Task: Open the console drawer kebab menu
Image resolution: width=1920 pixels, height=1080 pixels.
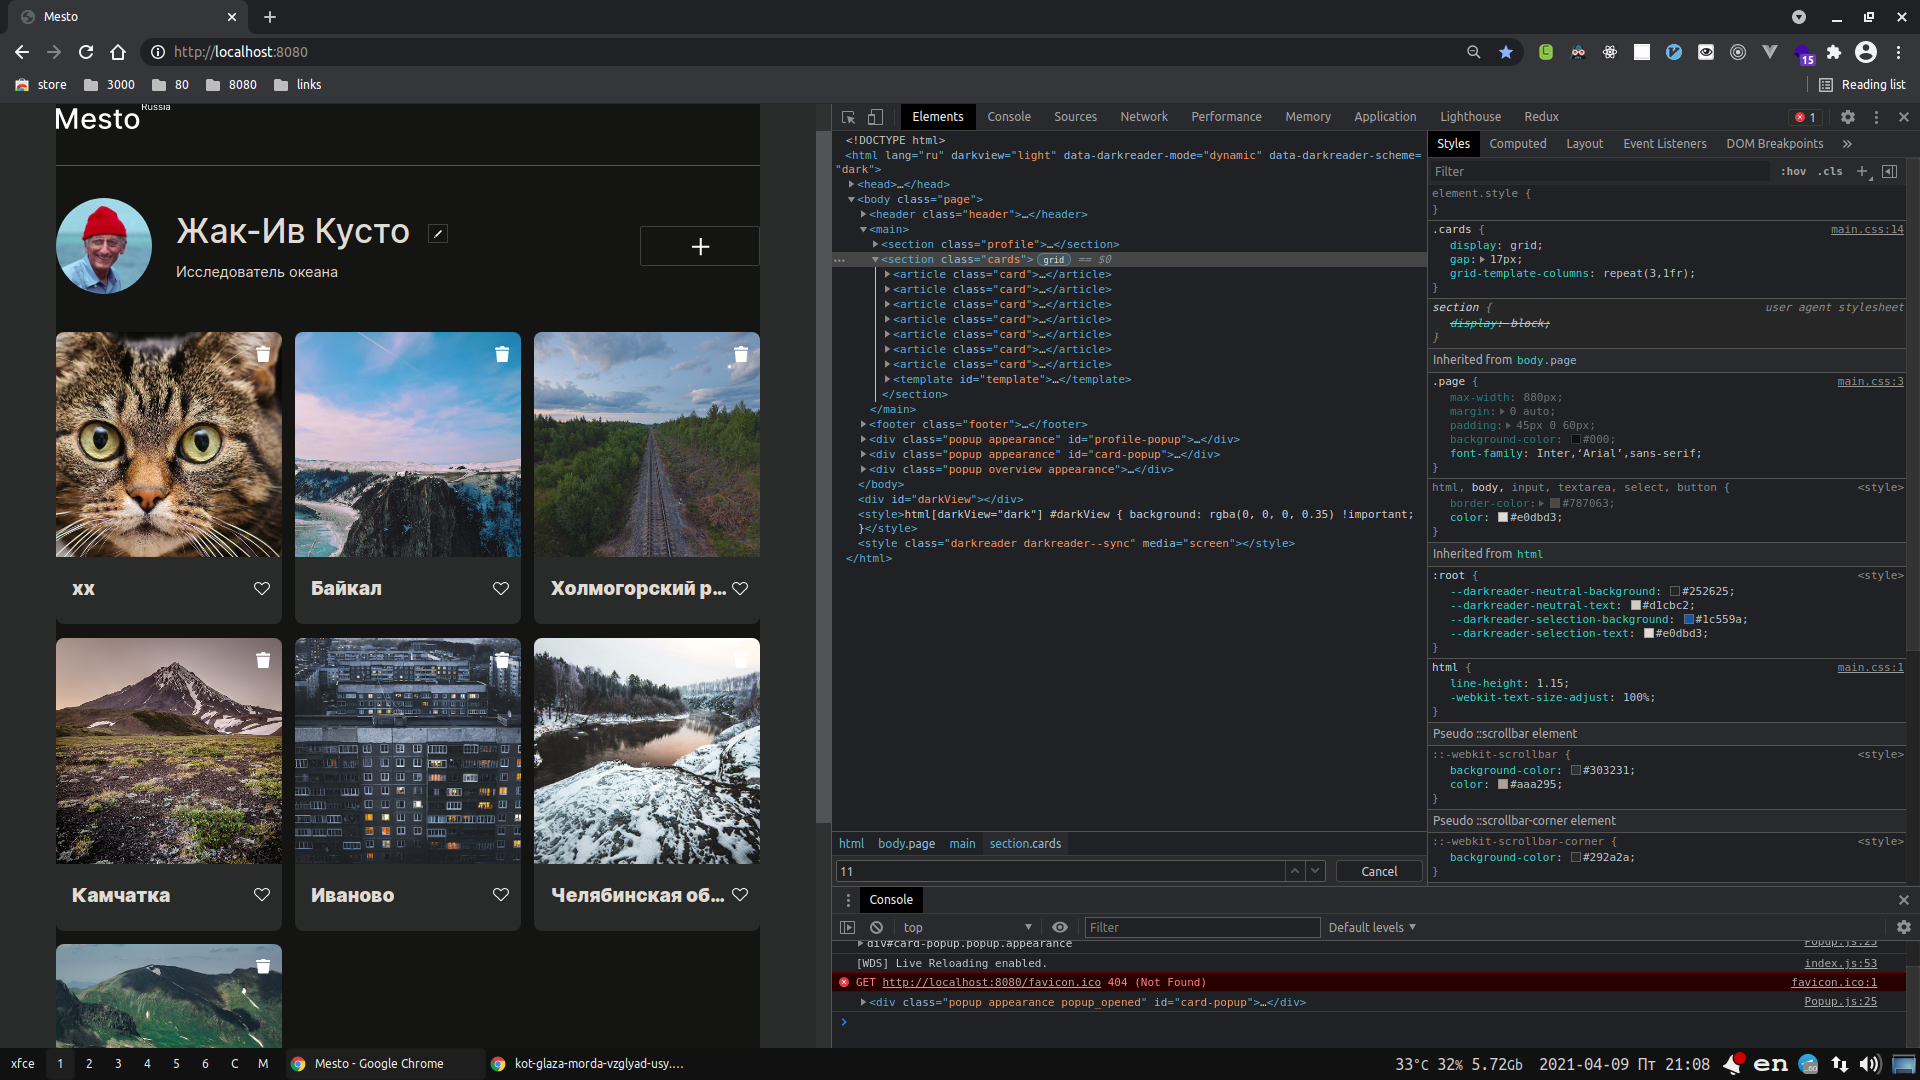Action: tap(848, 900)
